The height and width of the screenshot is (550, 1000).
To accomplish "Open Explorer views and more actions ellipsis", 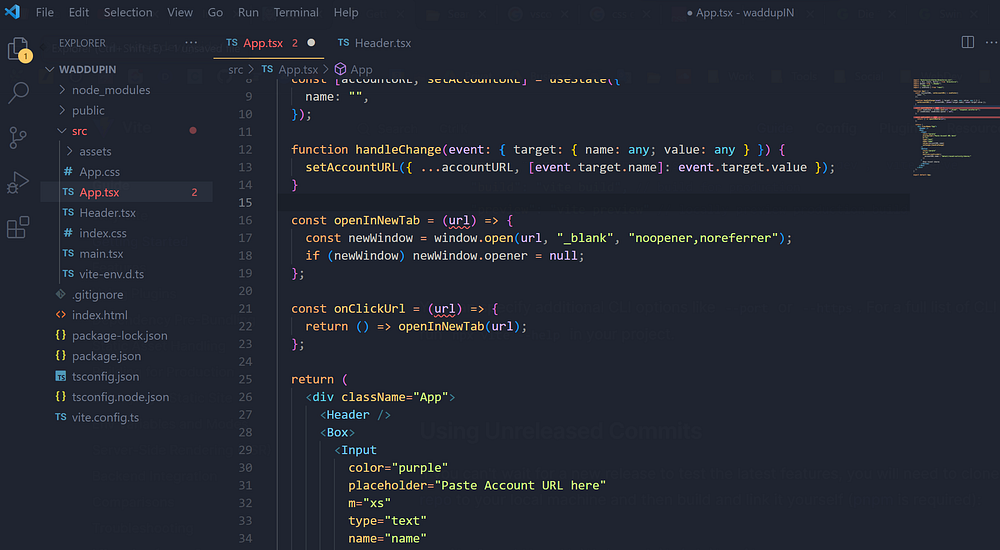I will pyautogui.click(x=191, y=43).
